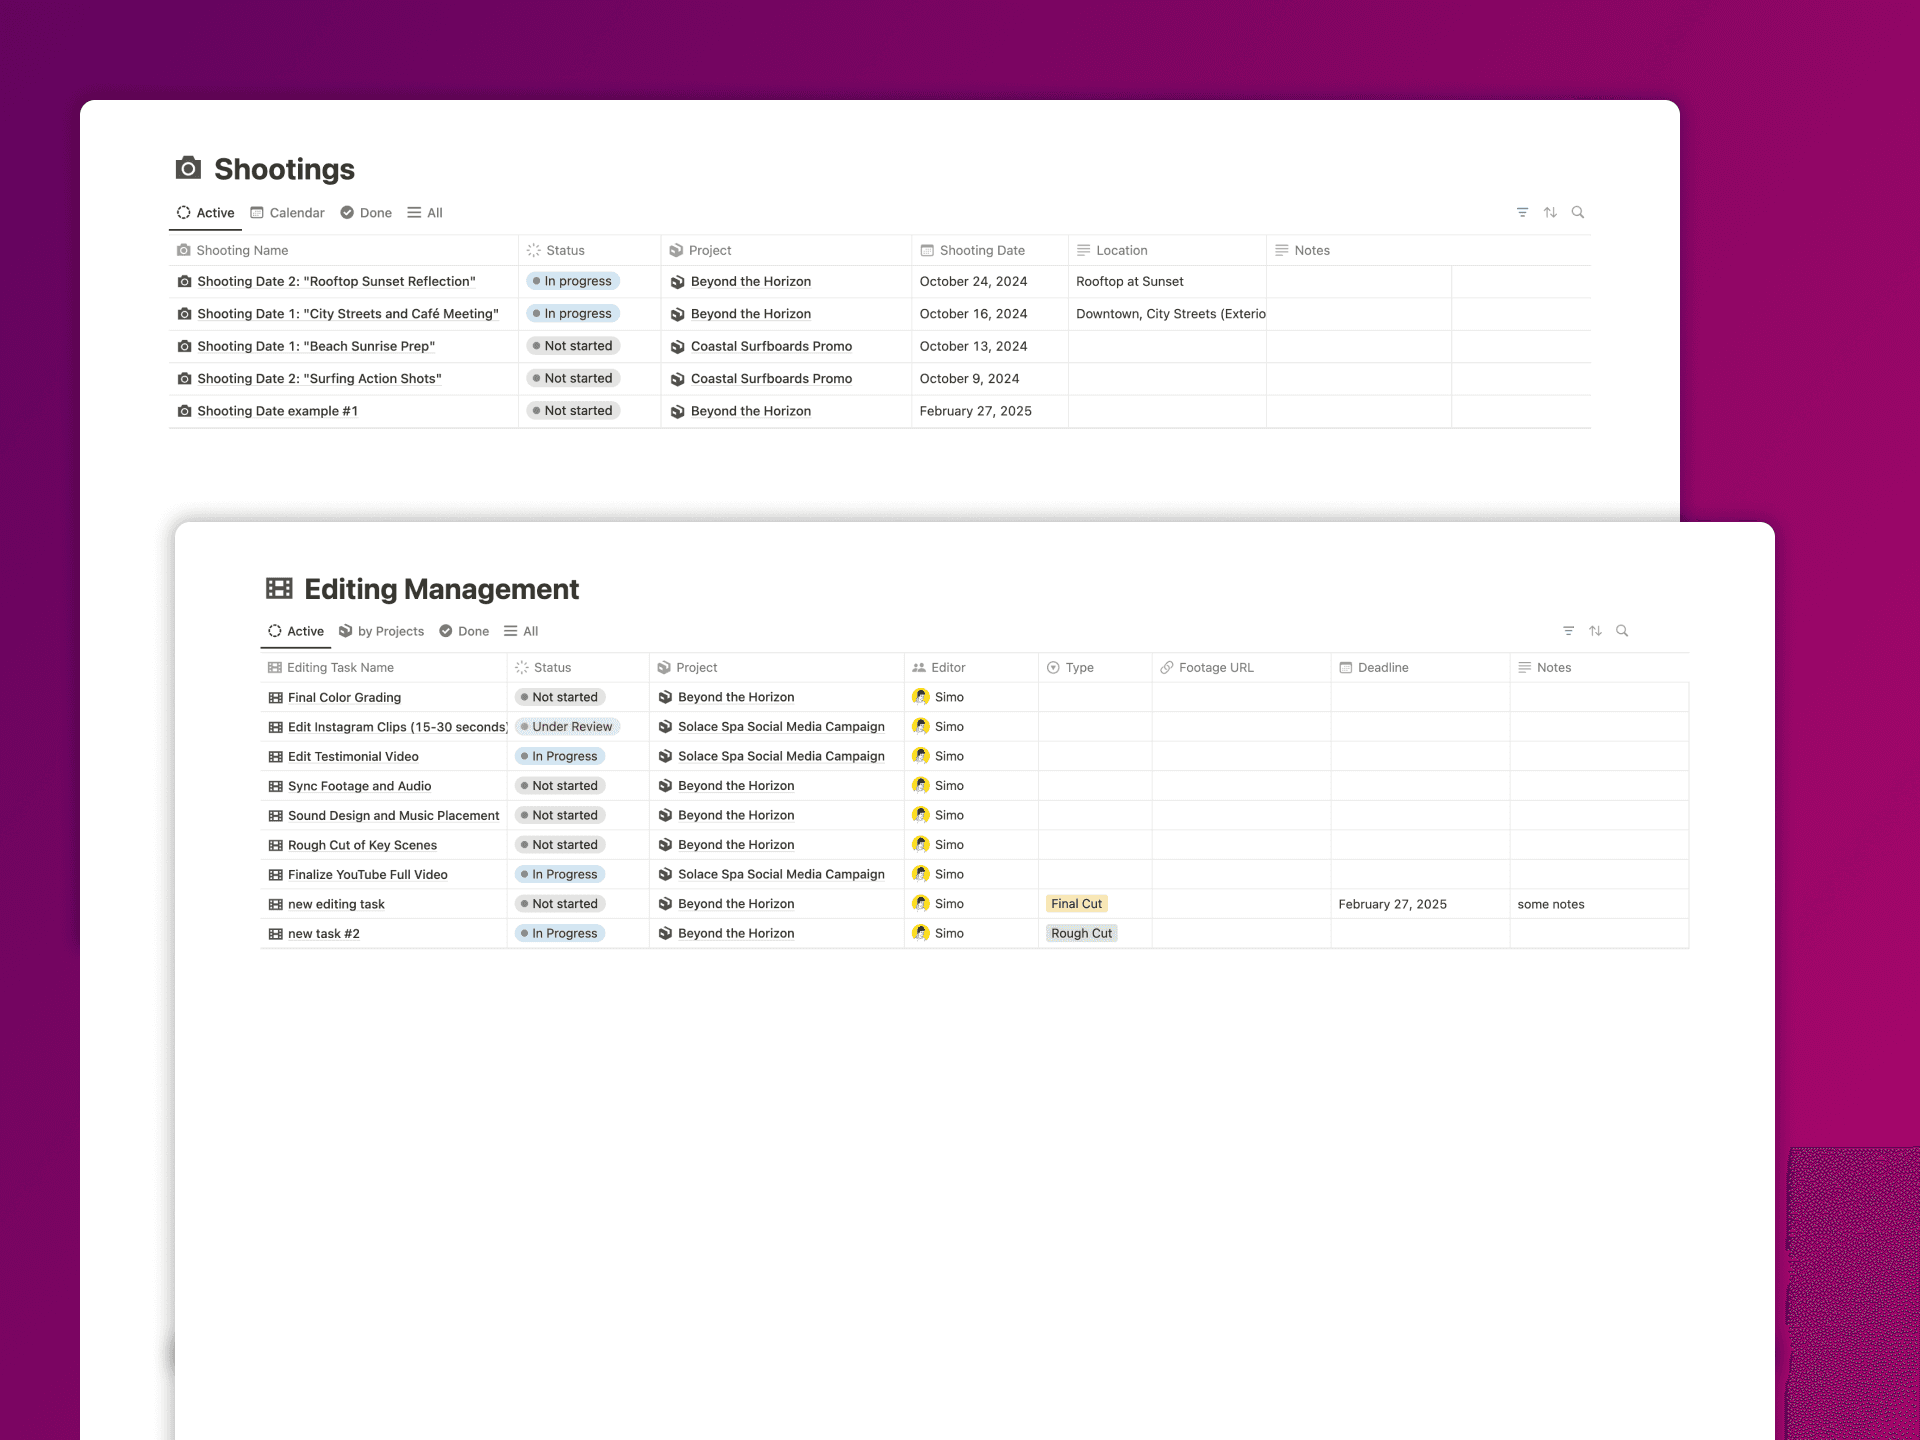This screenshot has height=1440, width=1920.
Task: Click film strip icon beside Editing Management
Action: [279, 588]
